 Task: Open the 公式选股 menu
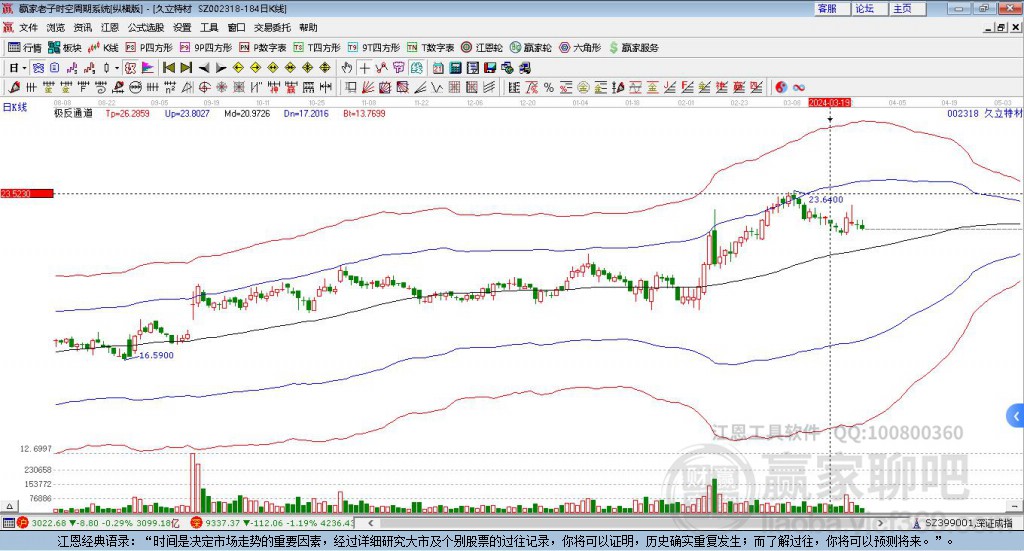pos(146,28)
